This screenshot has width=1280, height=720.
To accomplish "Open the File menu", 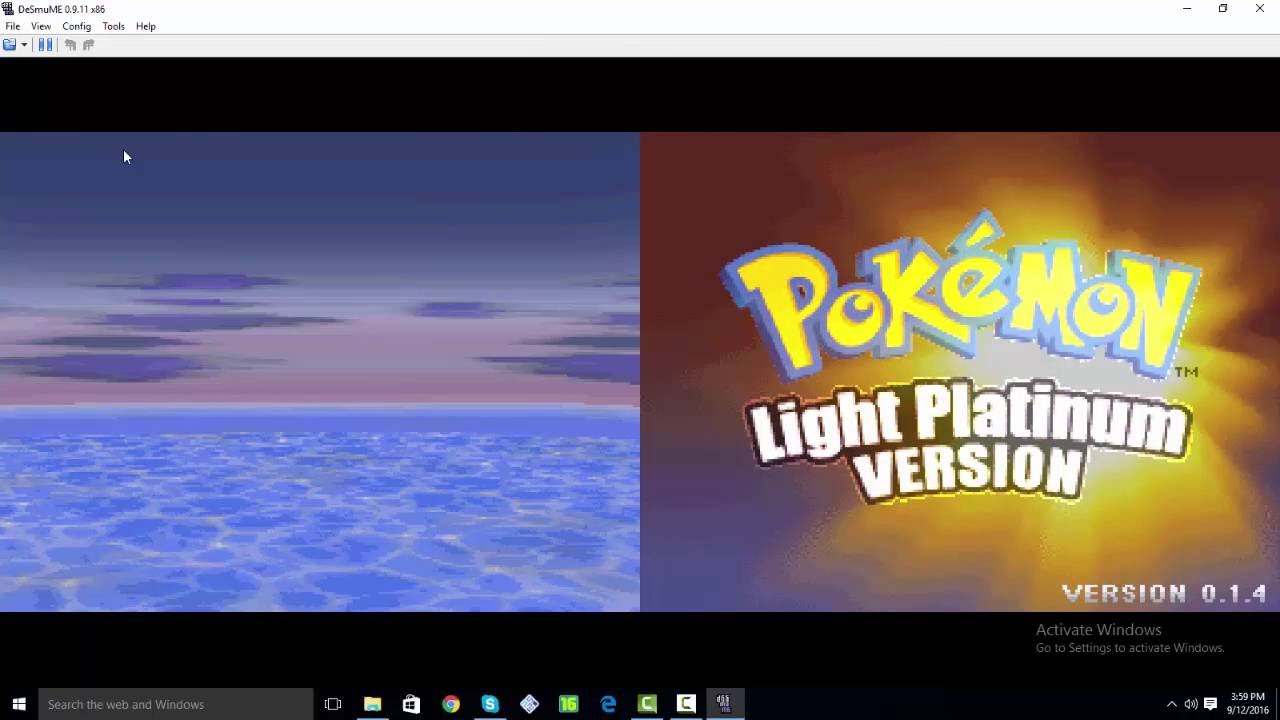I will [13, 26].
